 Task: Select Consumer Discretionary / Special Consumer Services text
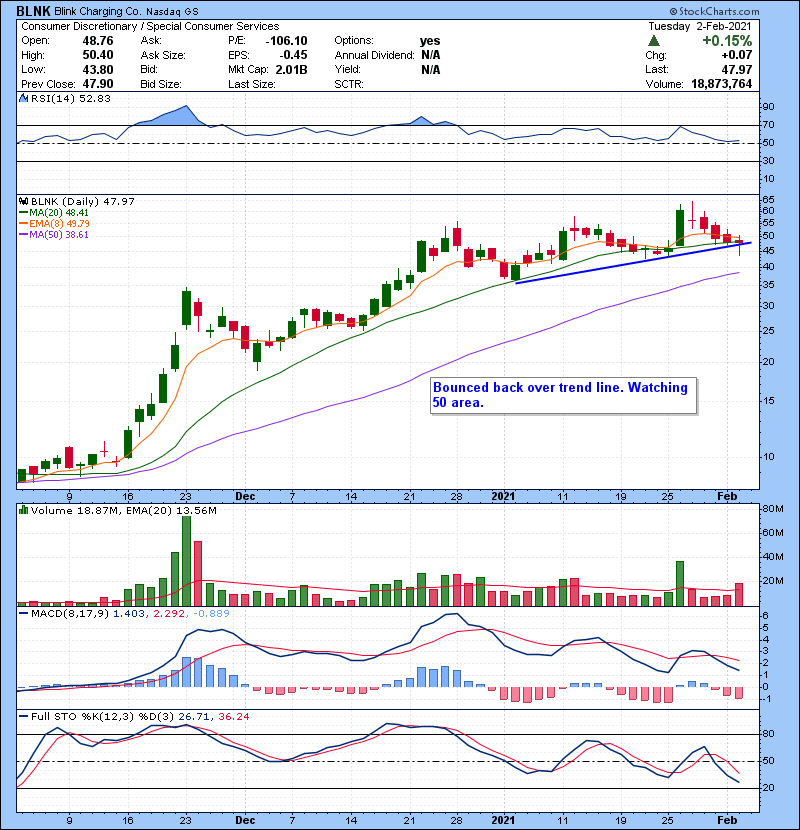[150, 26]
